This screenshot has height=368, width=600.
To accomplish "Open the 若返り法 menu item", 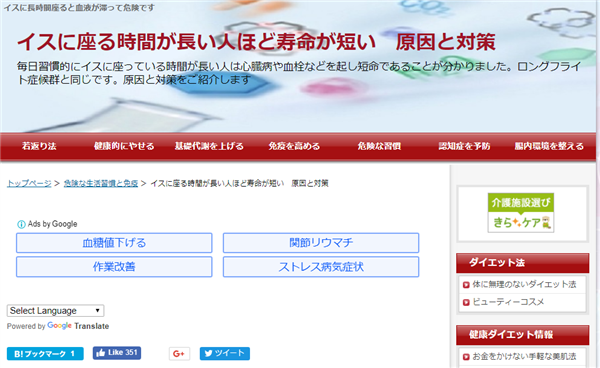I will (39, 146).
